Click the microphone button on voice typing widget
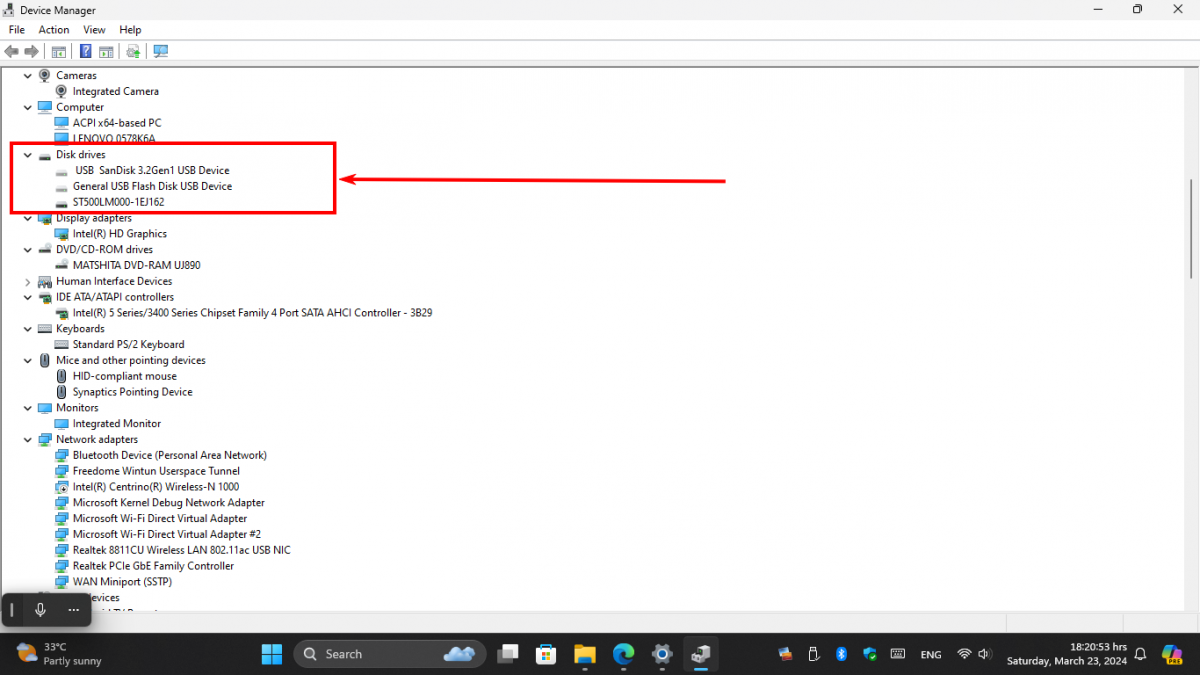The image size is (1200, 675). pyautogui.click(x=40, y=609)
